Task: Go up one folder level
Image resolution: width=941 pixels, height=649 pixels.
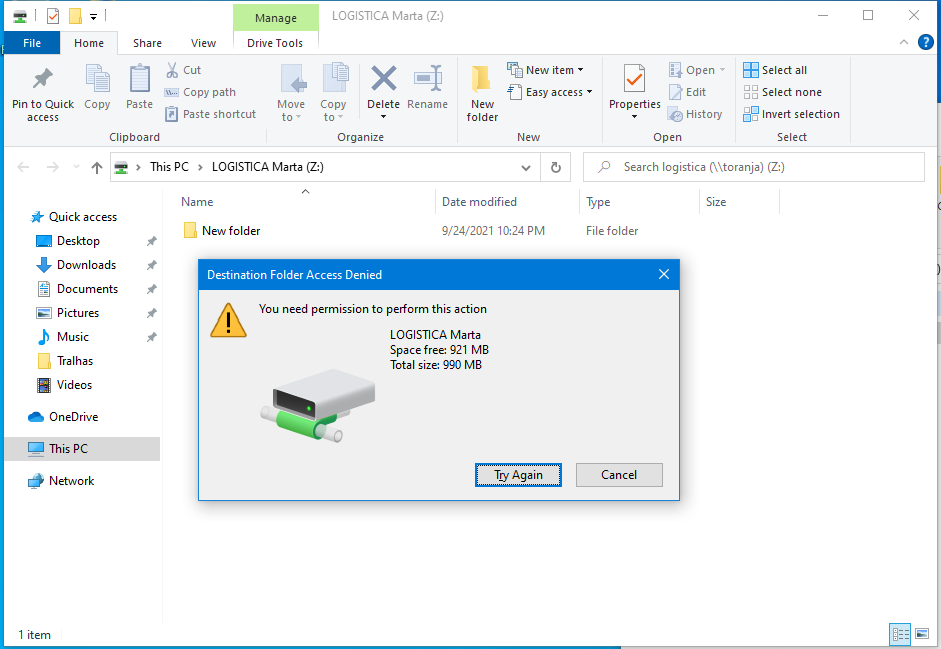Action: tap(97, 168)
